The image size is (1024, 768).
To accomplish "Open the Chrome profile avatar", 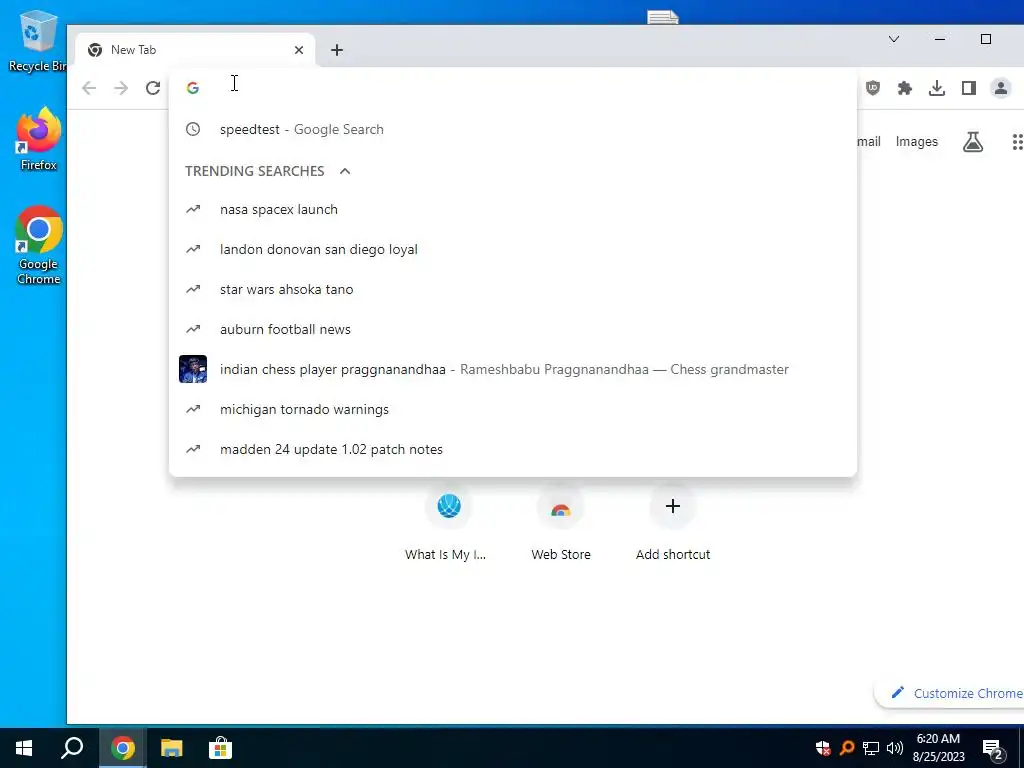I will [x=1000, y=88].
